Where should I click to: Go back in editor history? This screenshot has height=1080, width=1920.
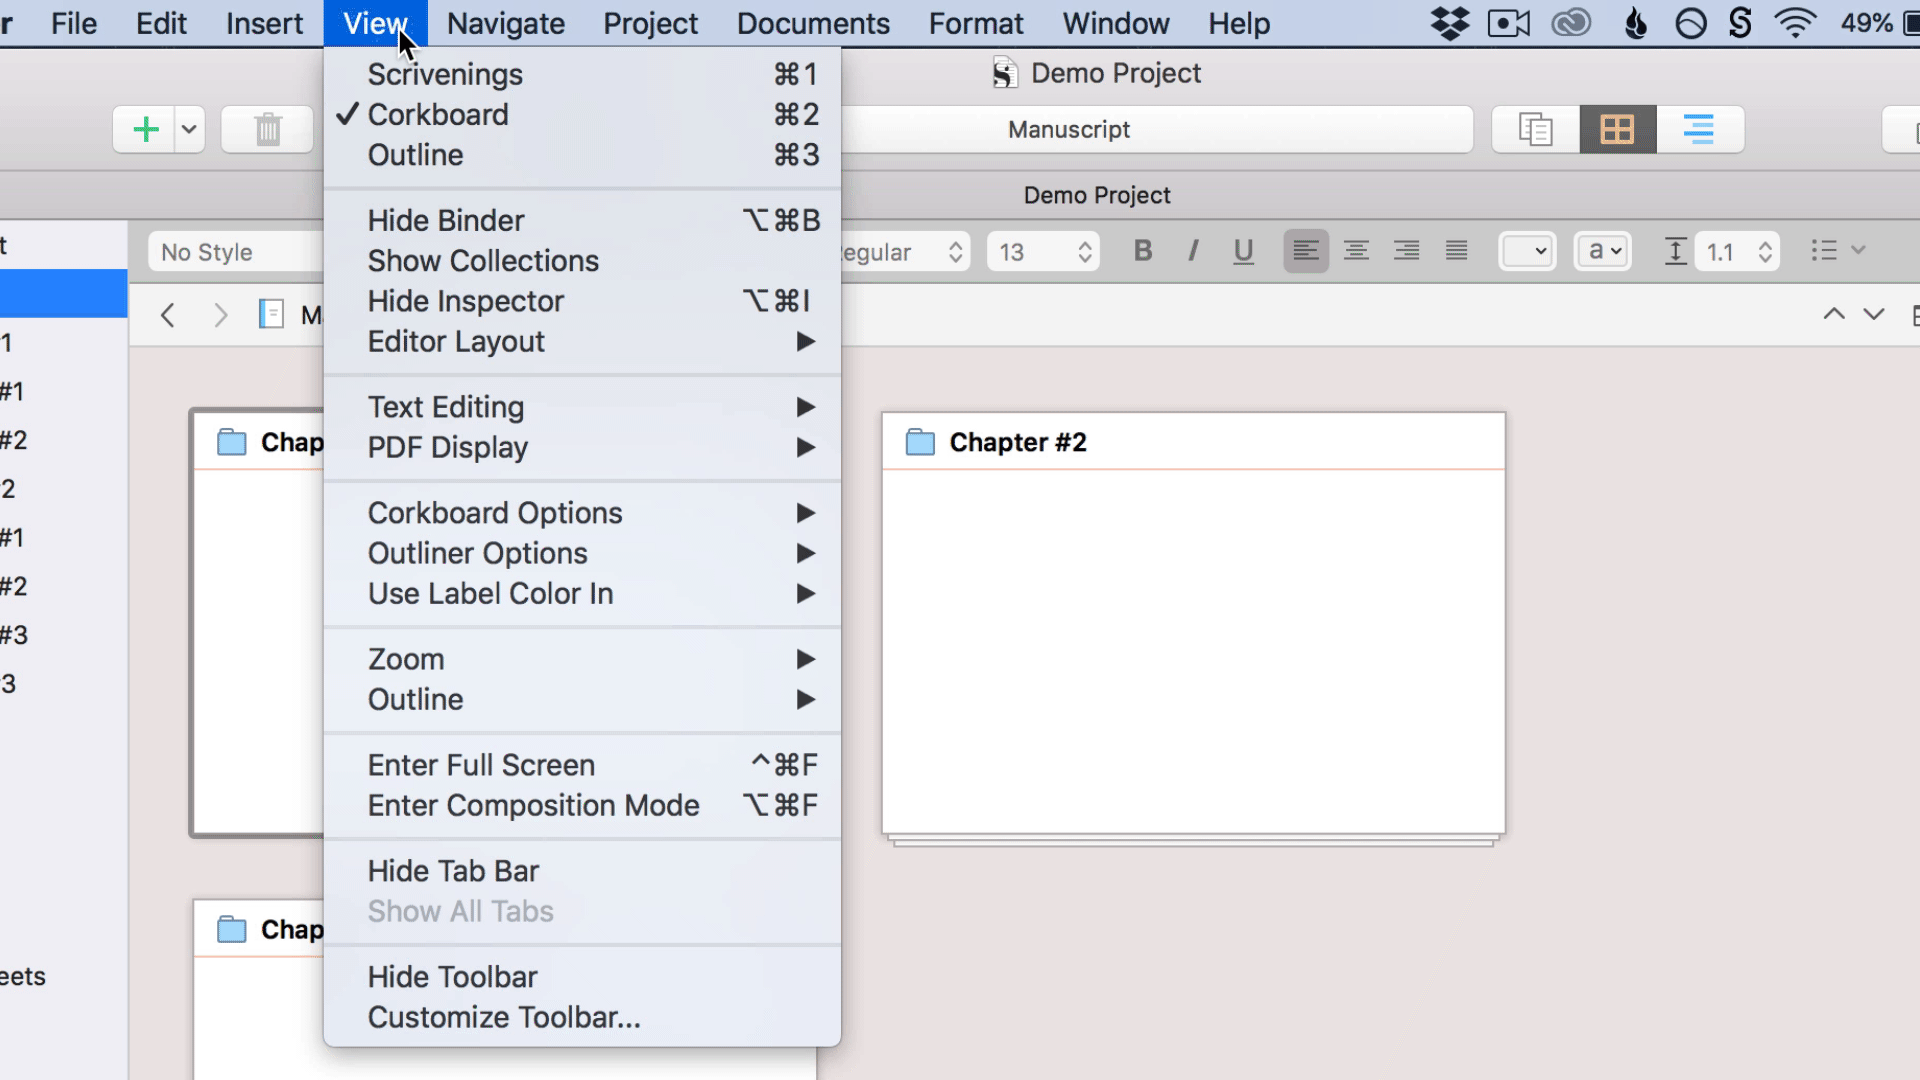coord(168,315)
